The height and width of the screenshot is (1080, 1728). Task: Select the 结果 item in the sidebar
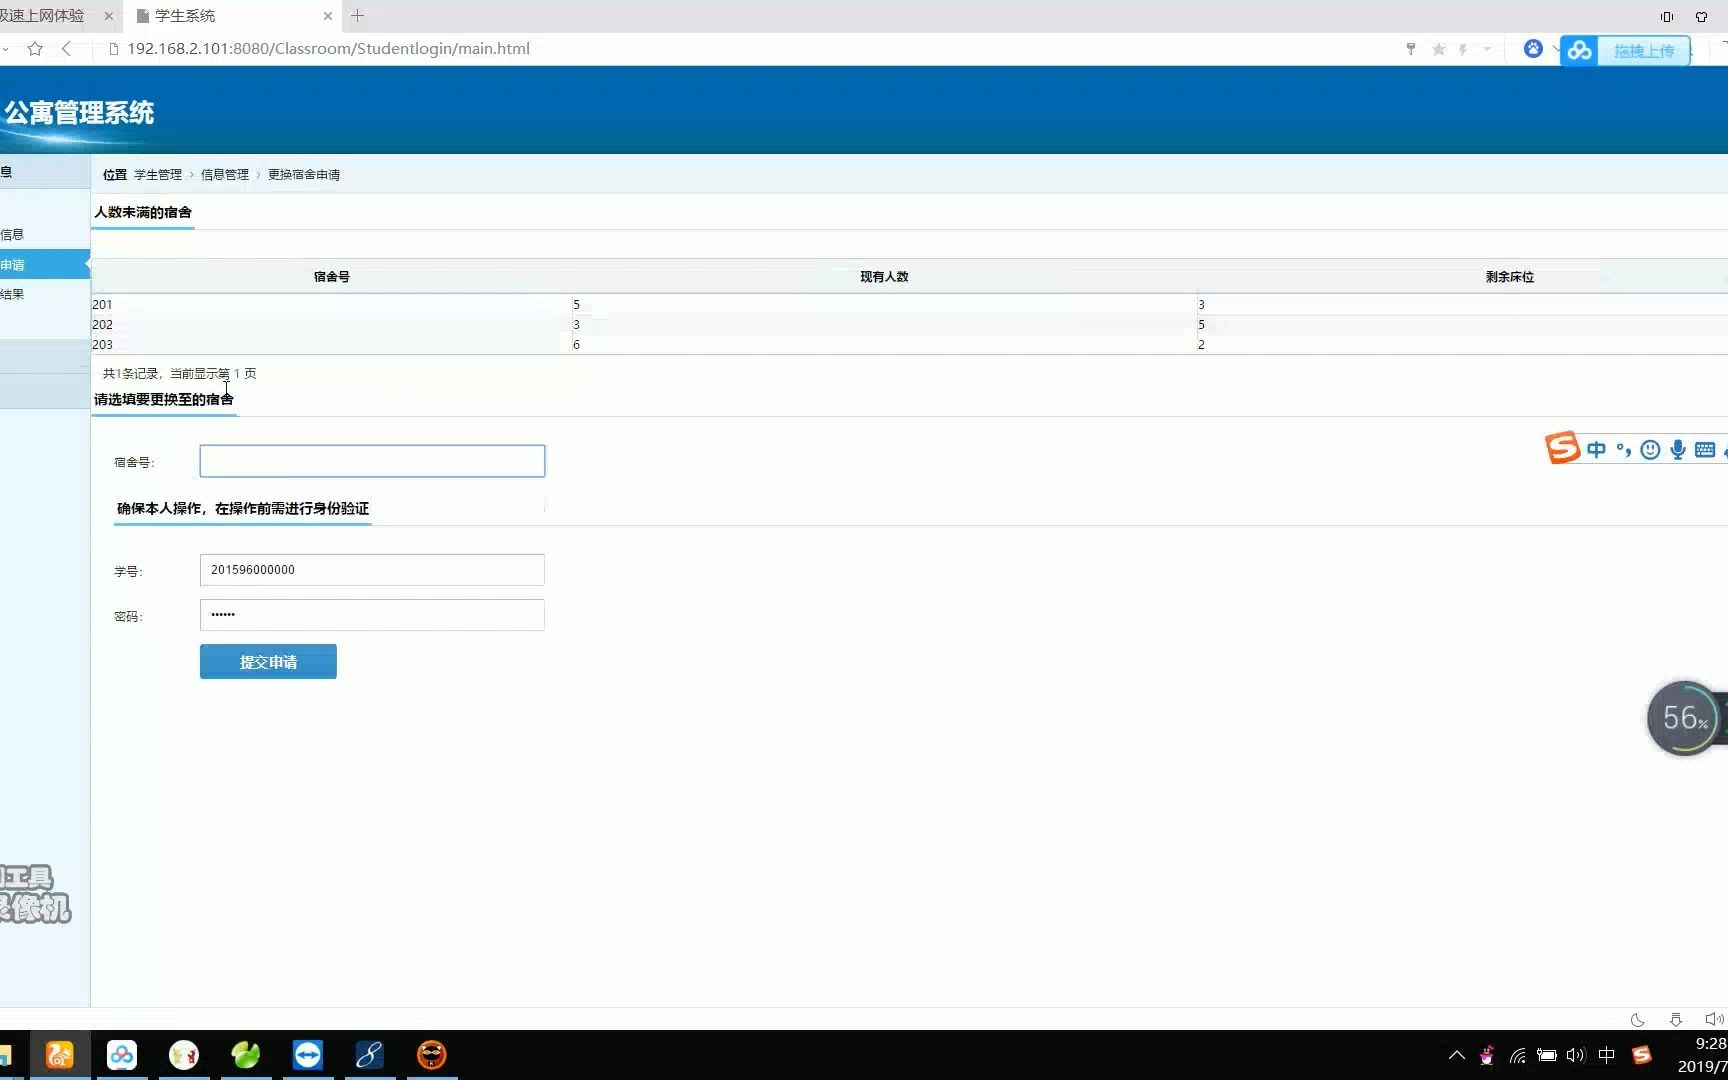click(x=14, y=294)
